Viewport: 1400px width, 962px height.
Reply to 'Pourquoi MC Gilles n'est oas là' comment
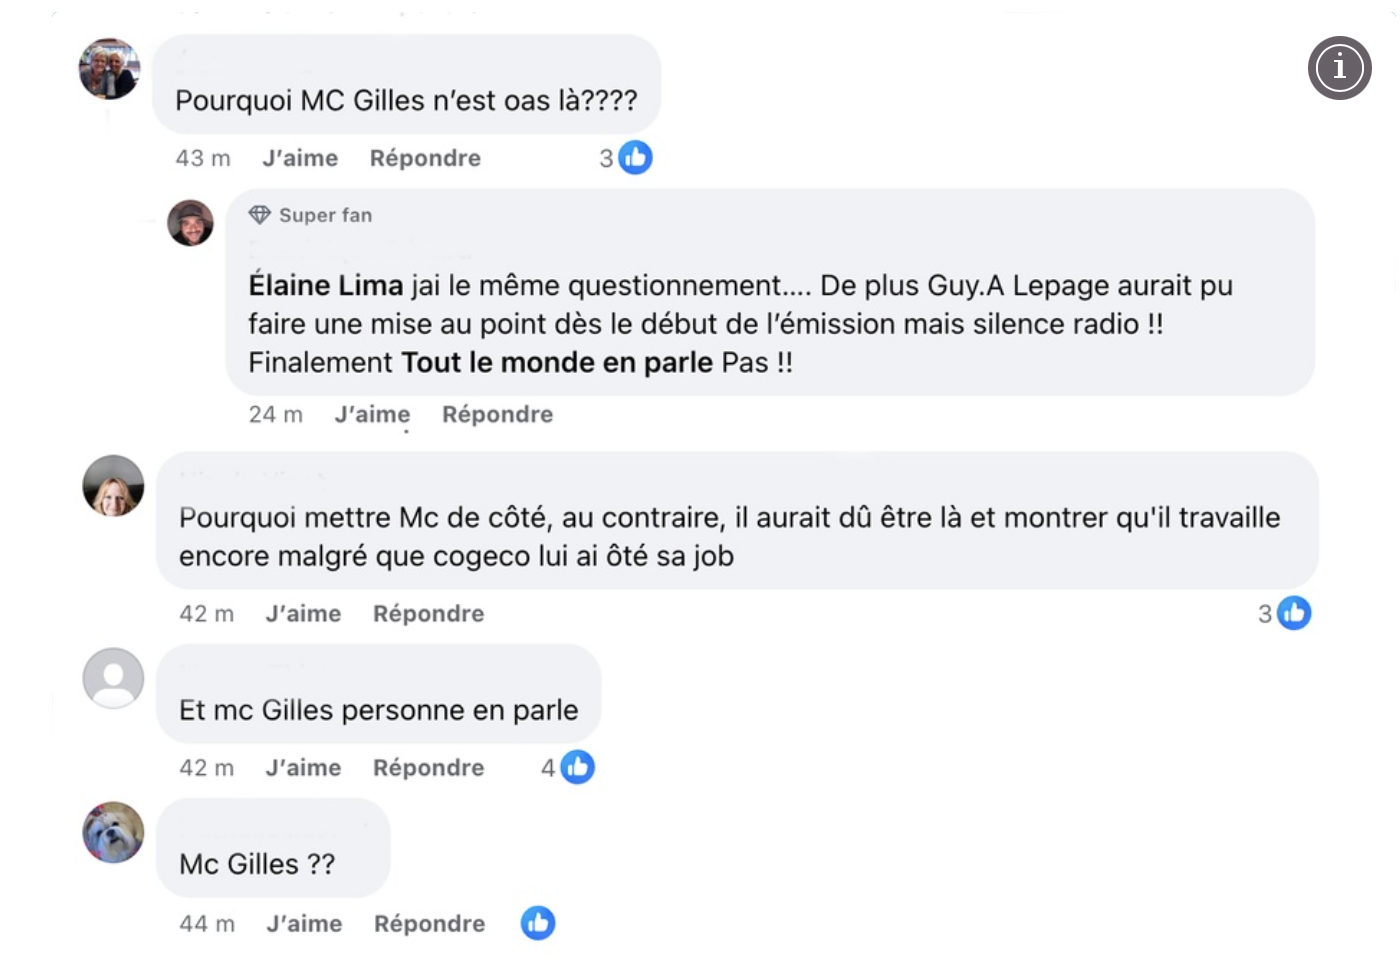[425, 158]
